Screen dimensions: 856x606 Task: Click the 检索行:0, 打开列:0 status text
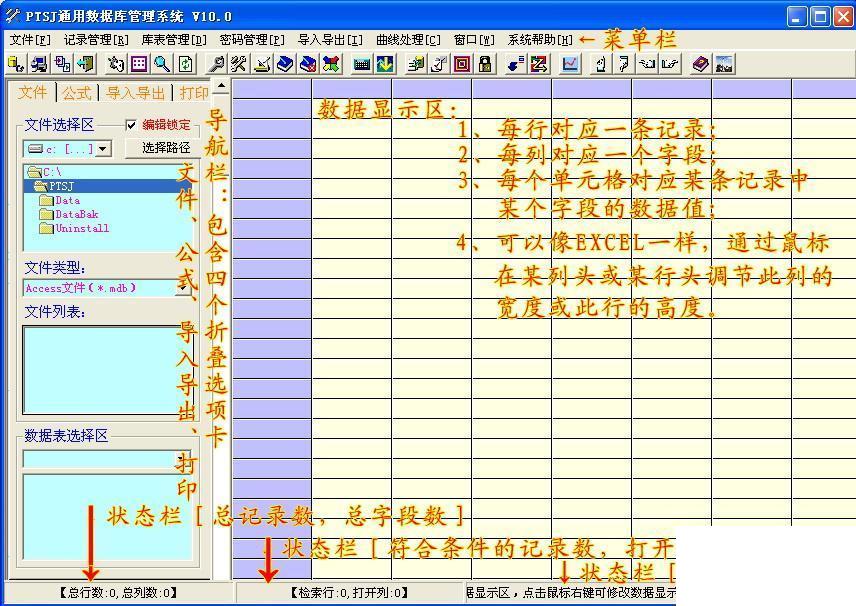(x=349, y=593)
